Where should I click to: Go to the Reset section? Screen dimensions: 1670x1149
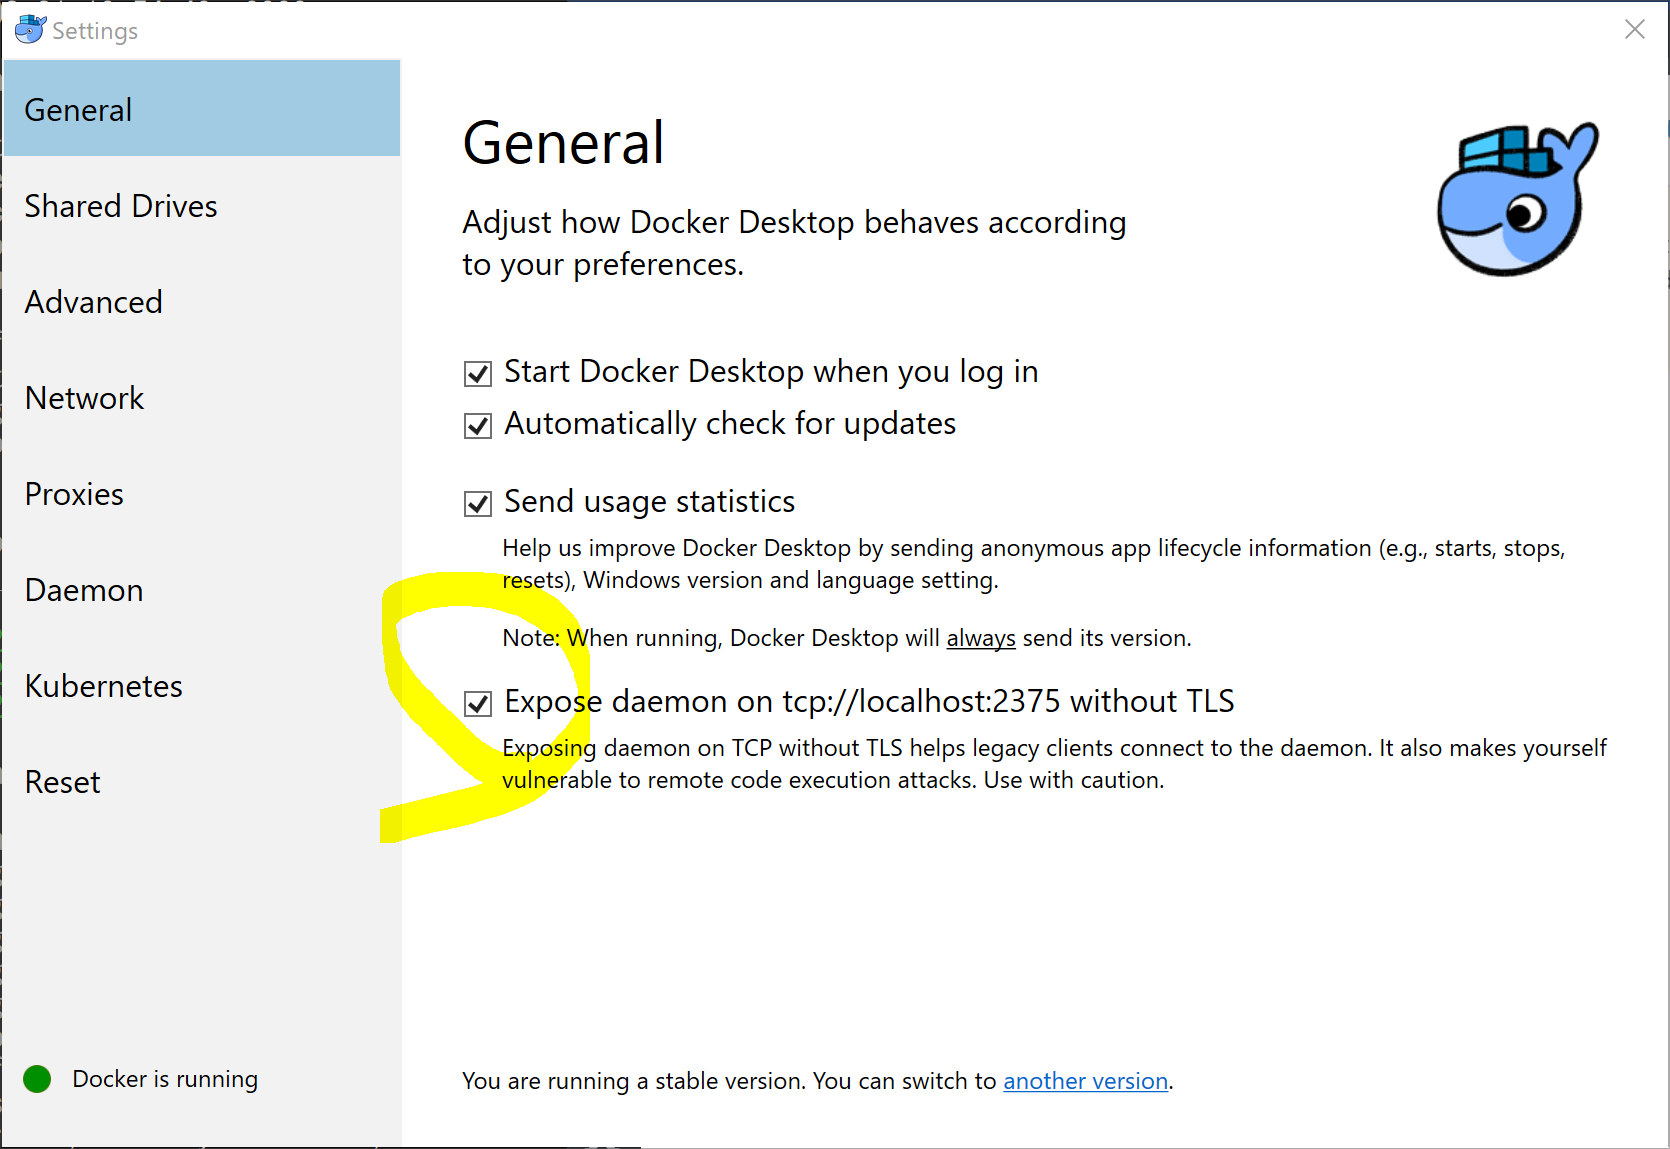coord(202,781)
